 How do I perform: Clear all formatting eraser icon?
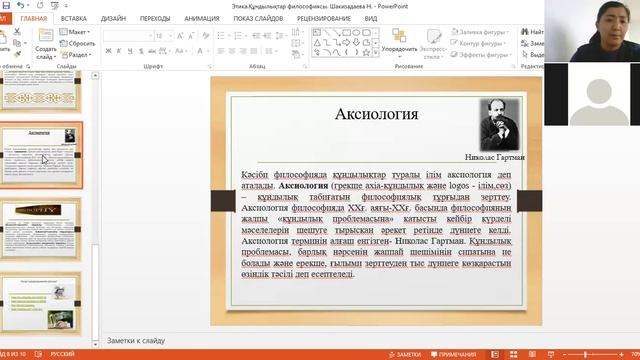206,36
